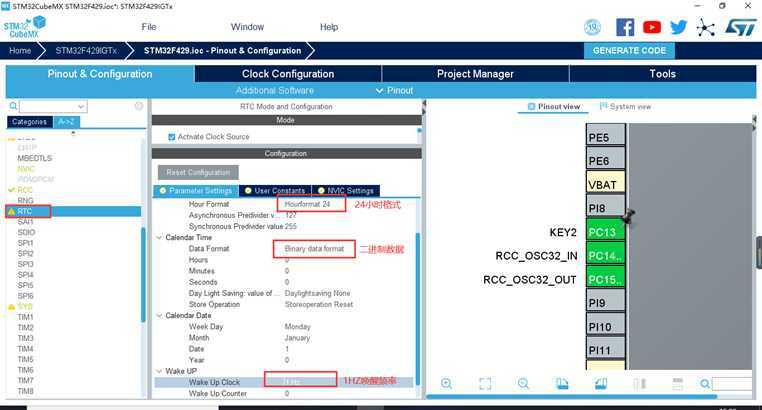Open the User Constants tab
This screenshot has width=762, height=410.
click(275, 191)
